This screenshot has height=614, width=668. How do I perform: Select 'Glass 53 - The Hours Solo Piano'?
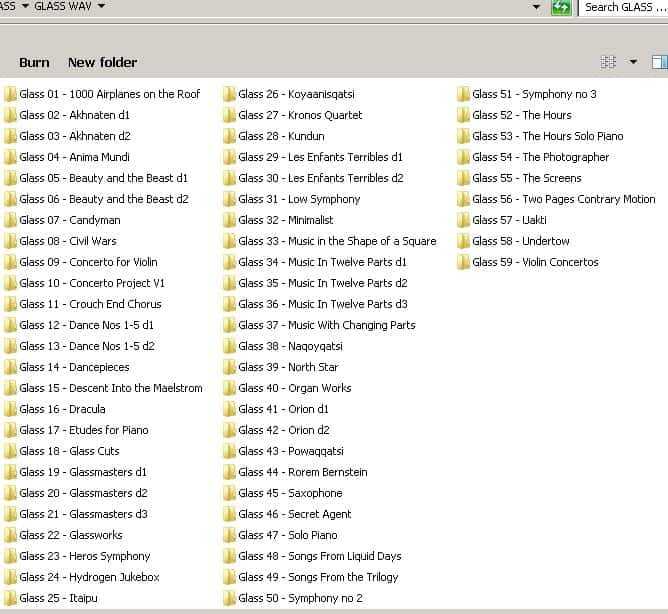[x=548, y=136]
